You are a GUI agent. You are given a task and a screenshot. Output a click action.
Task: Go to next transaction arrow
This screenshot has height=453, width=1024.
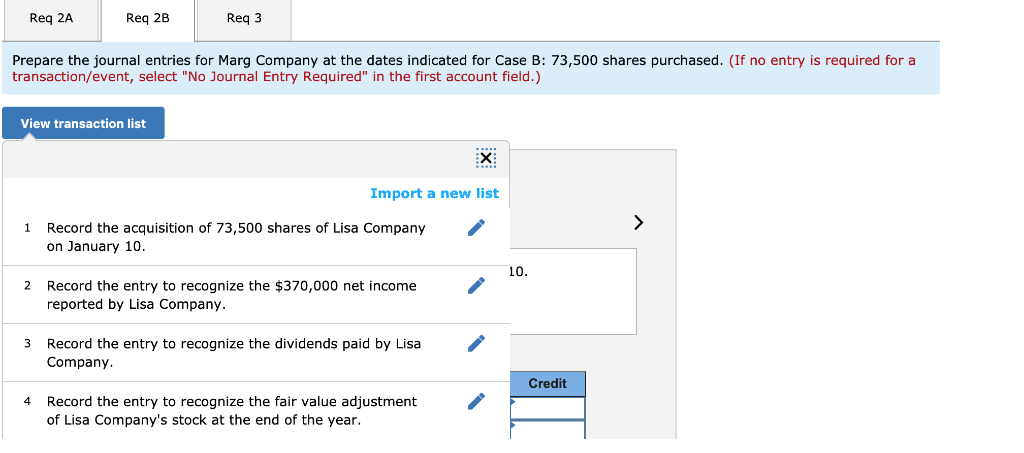point(639,223)
